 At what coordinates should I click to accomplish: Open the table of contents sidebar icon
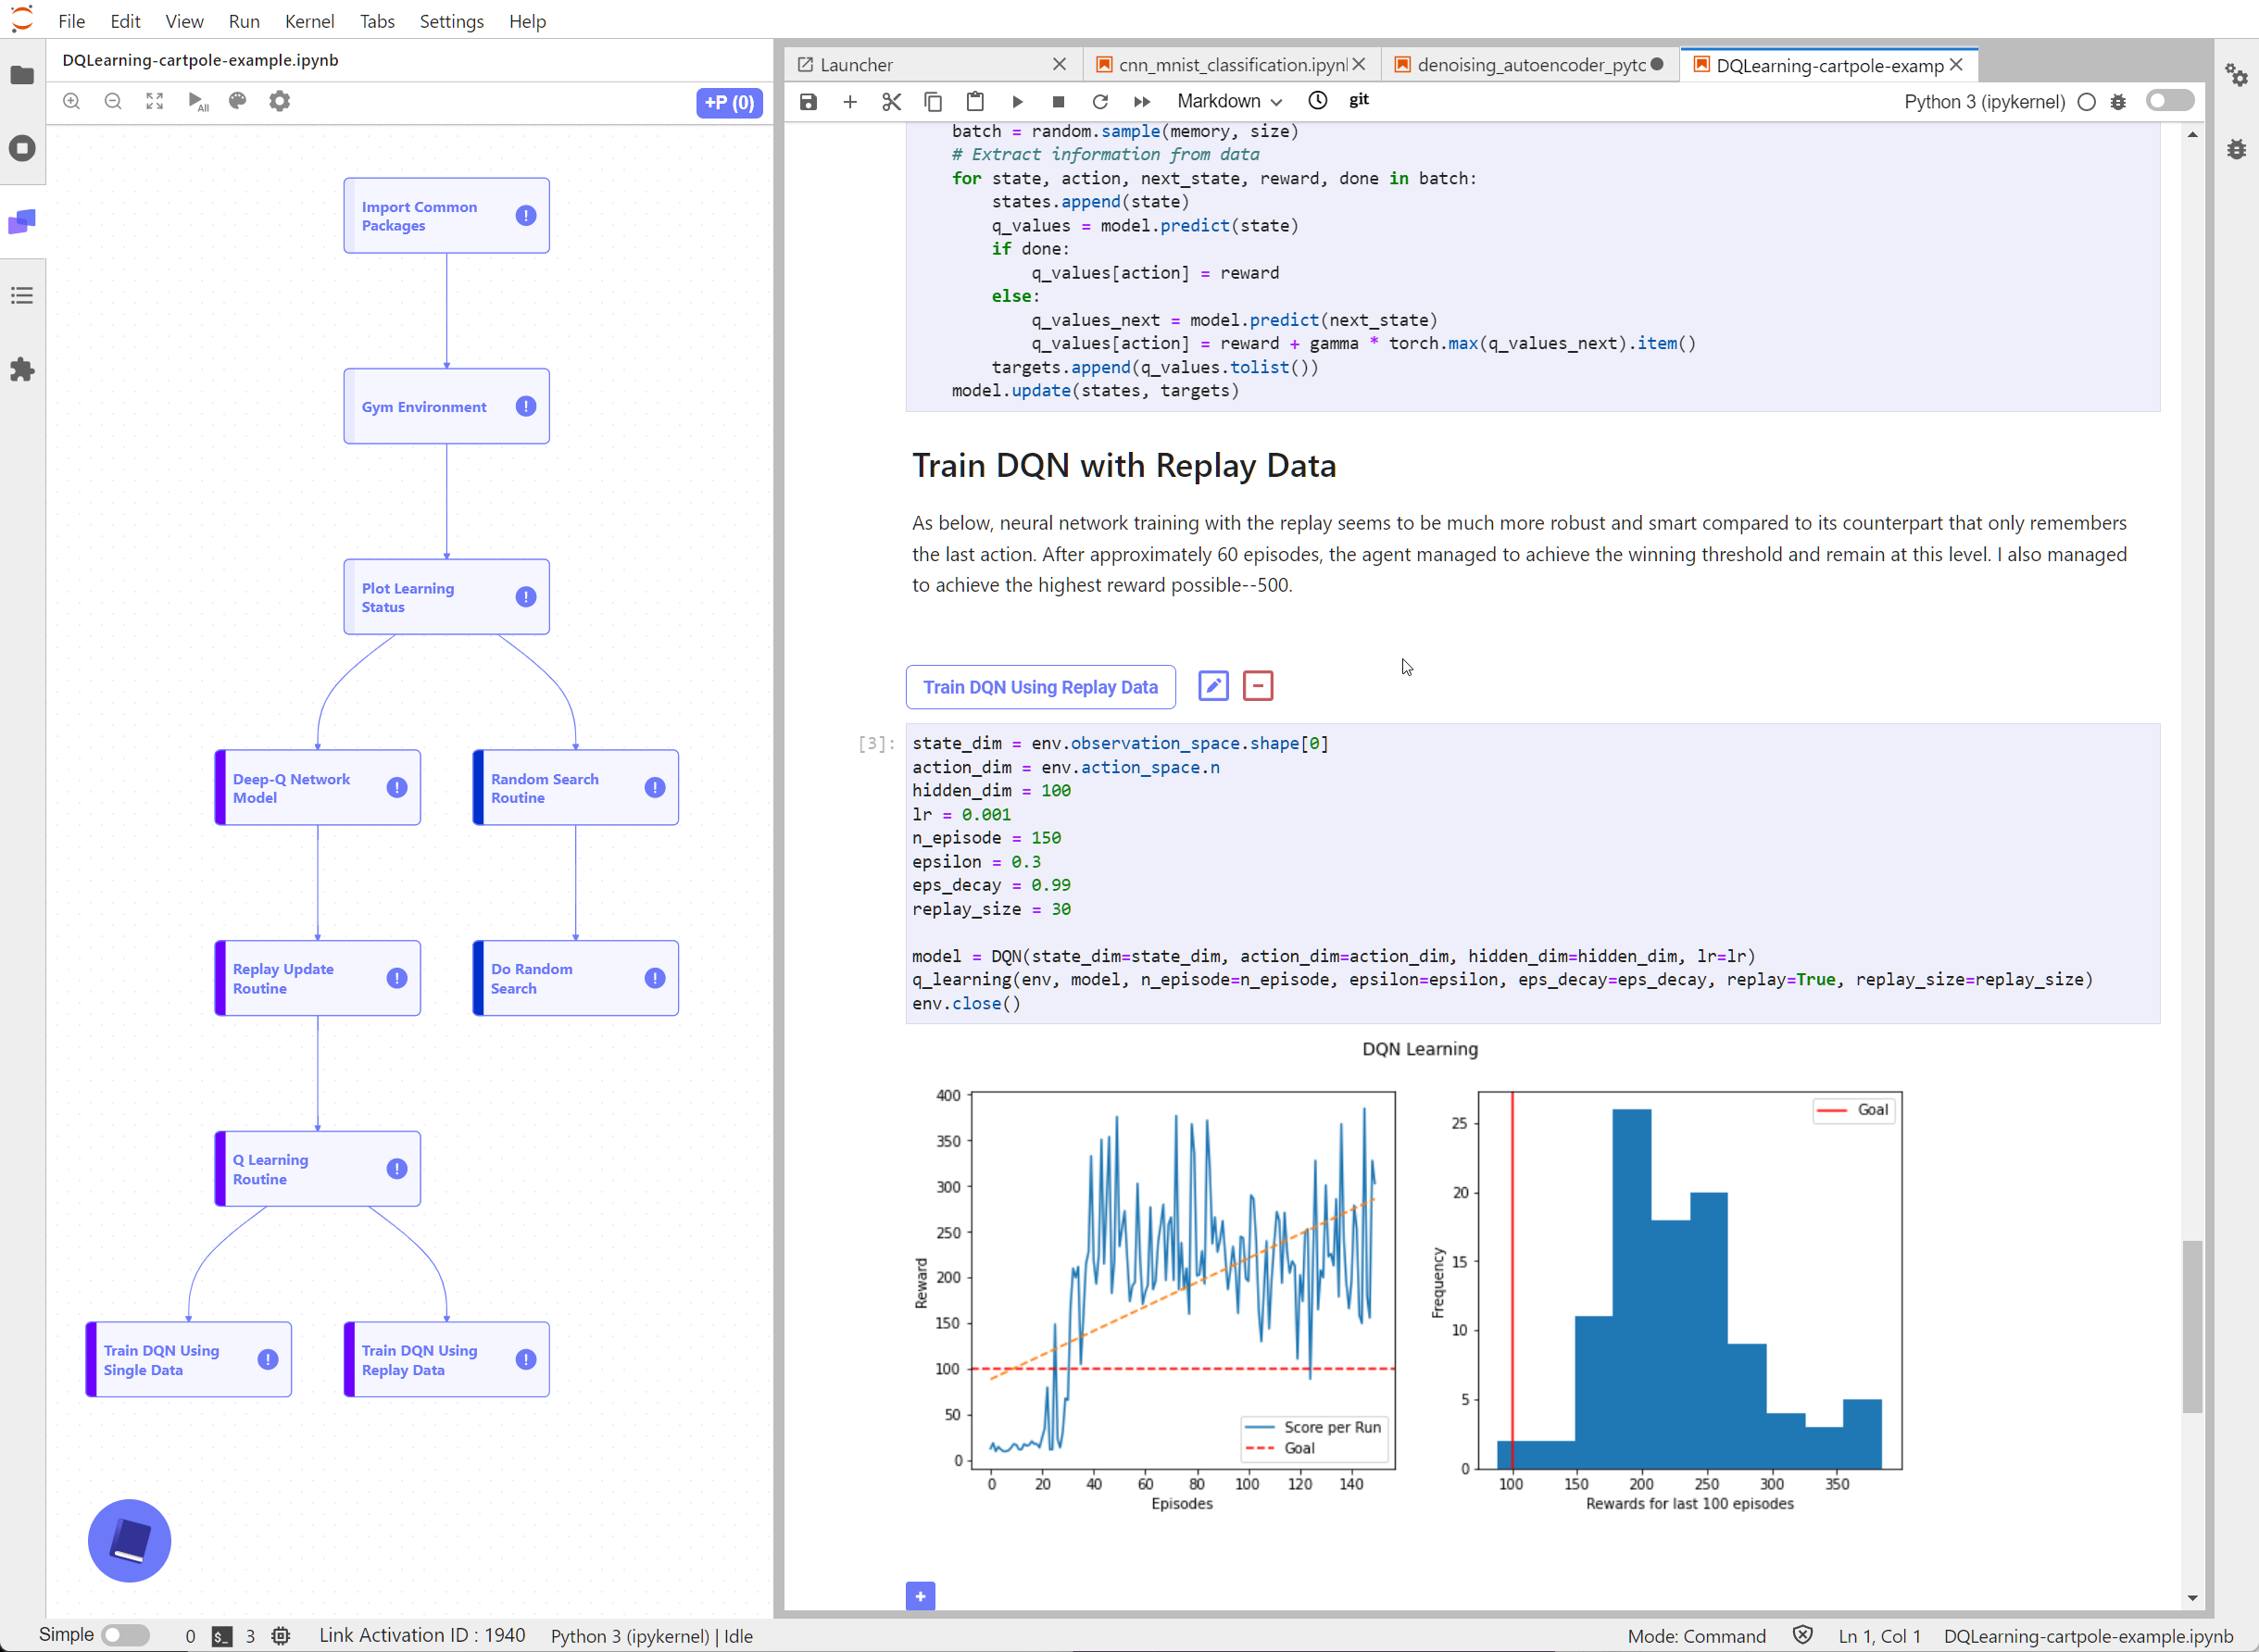click(22, 295)
